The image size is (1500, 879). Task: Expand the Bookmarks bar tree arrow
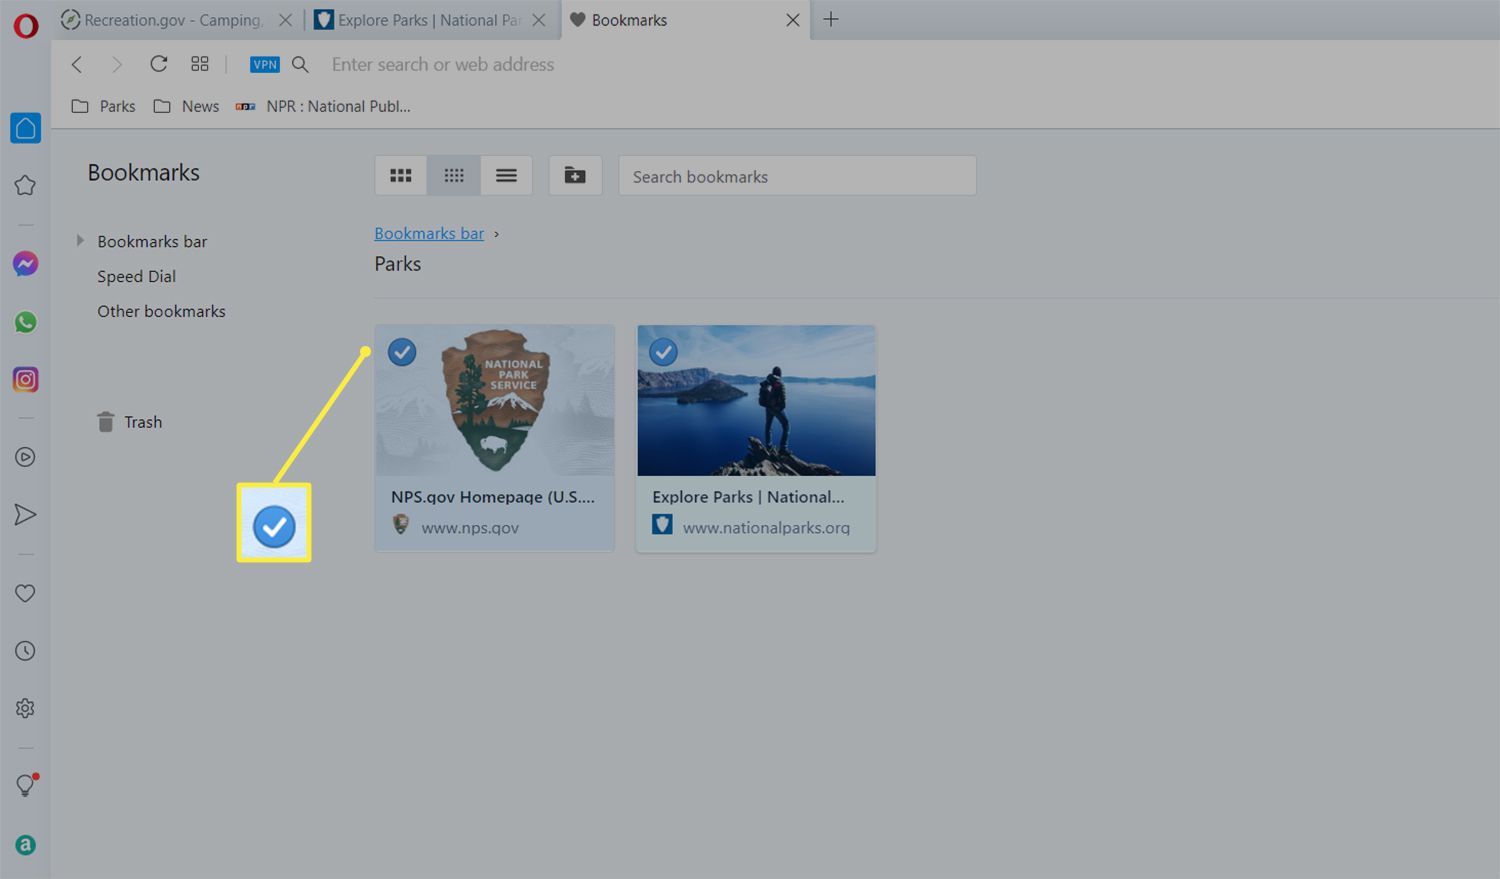tap(80, 241)
